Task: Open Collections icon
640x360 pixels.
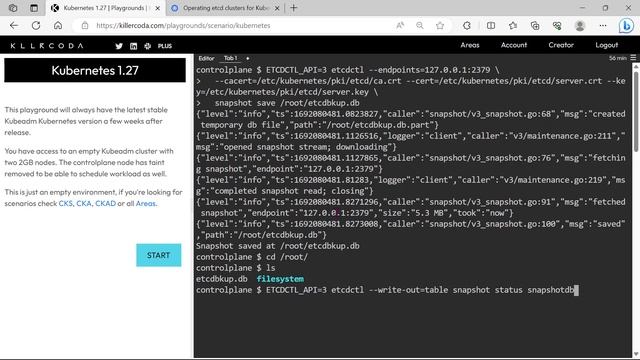Action: 535,25
